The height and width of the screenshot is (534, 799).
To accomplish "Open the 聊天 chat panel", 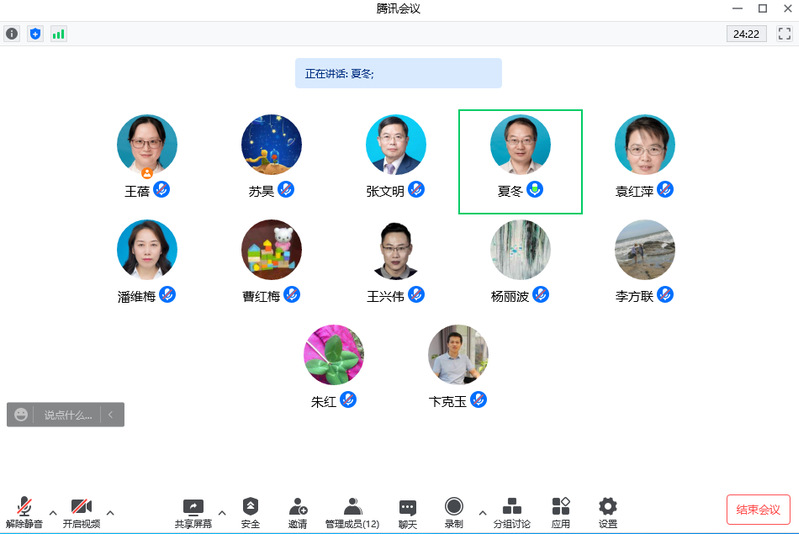I will click(407, 514).
